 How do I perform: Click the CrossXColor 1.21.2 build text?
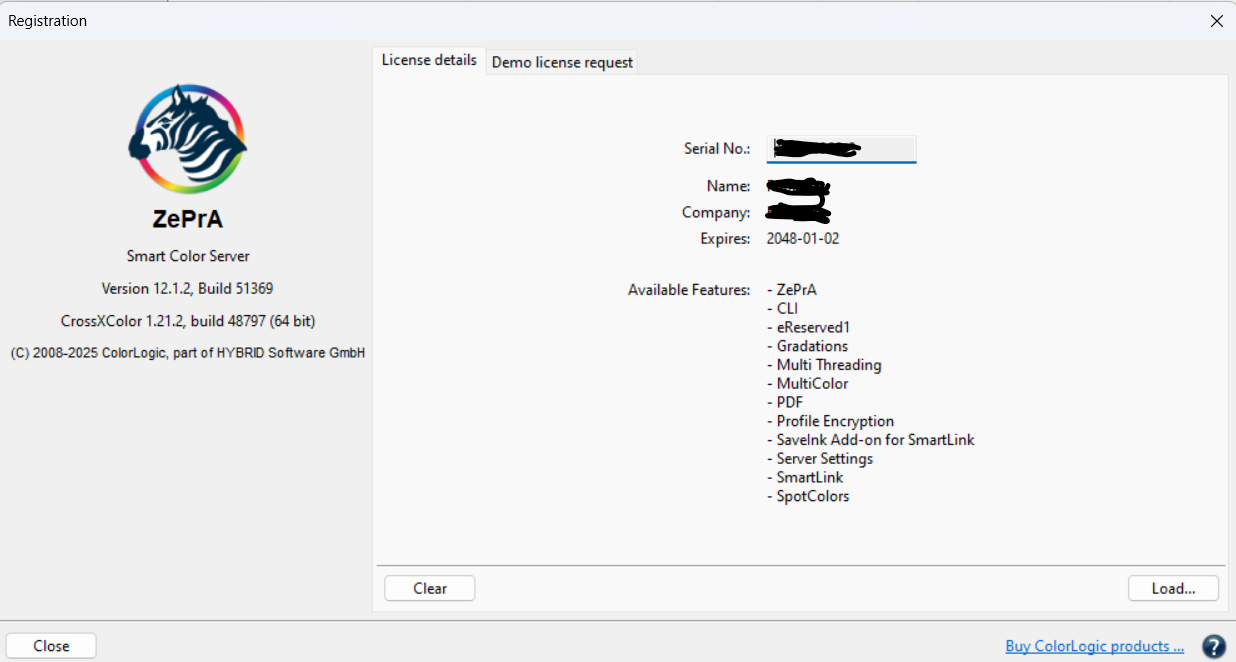pyautogui.click(x=188, y=321)
